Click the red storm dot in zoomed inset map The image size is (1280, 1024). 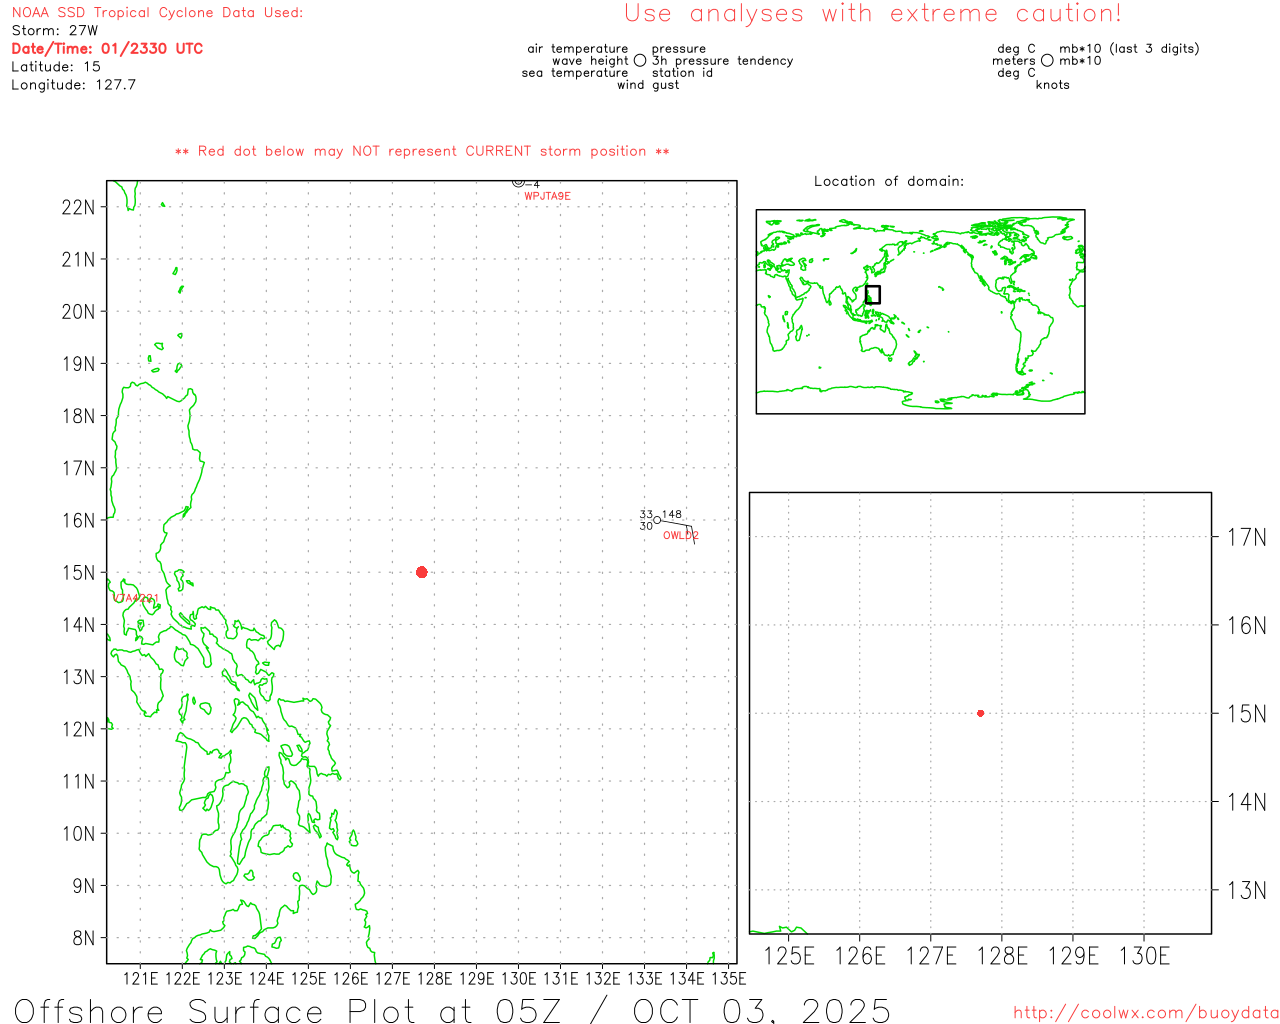click(x=980, y=713)
